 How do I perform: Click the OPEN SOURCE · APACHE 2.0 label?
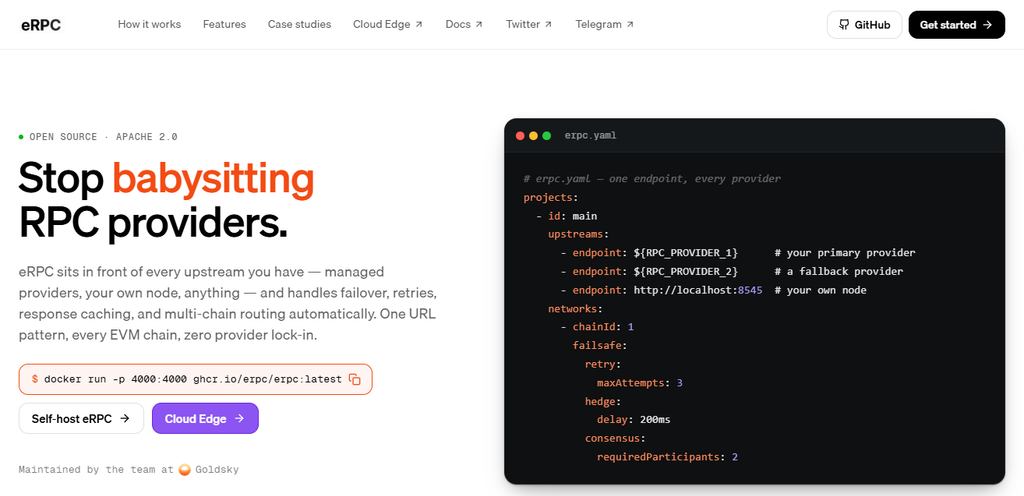[103, 137]
